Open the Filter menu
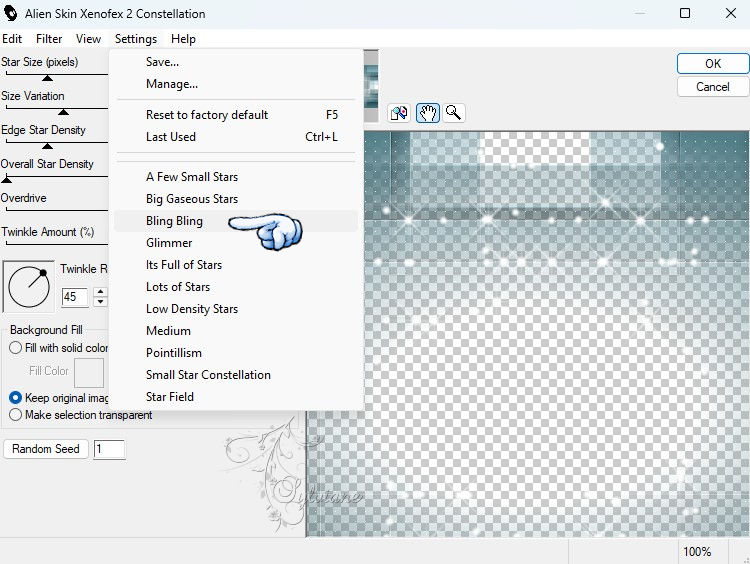This screenshot has width=750, height=564. (x=49, y=39)
